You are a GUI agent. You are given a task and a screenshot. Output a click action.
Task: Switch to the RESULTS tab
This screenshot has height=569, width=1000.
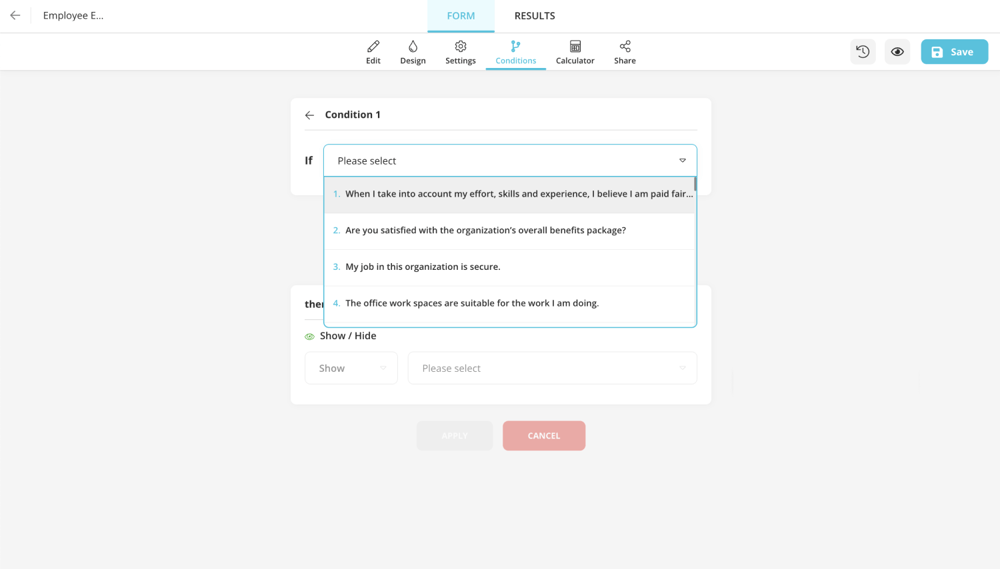point(534,16)
